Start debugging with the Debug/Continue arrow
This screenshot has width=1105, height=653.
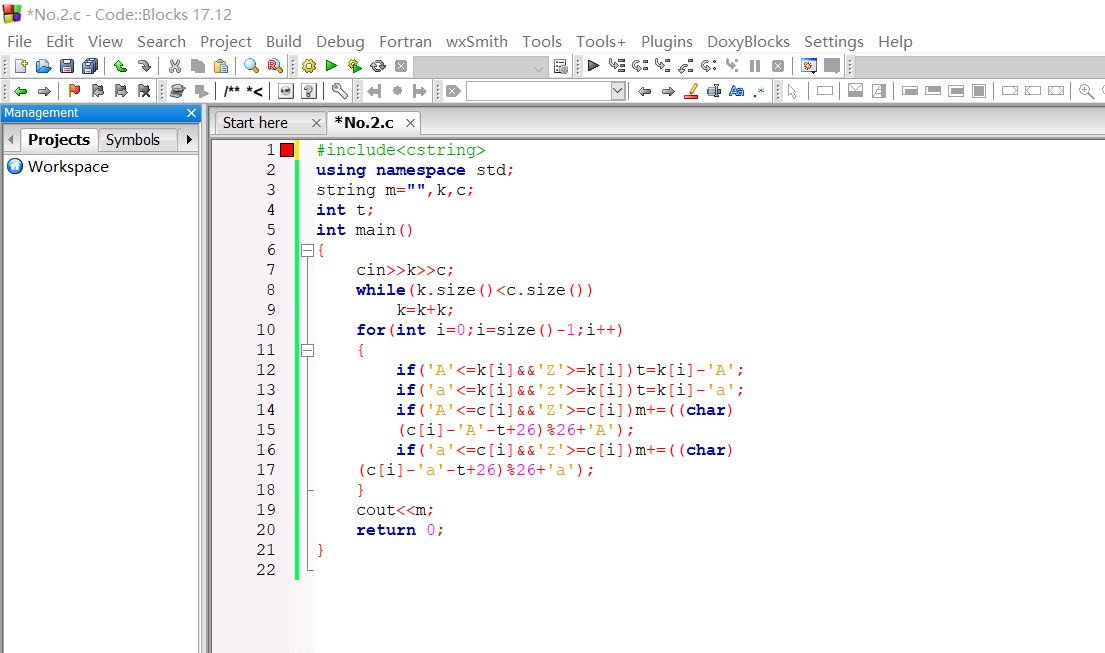click(593, 66)
